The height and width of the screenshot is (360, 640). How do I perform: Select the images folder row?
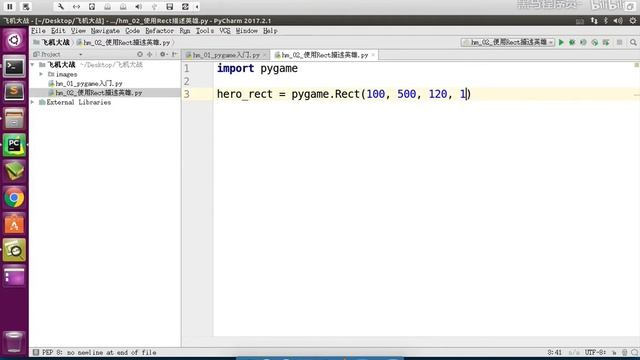[105, 74]
